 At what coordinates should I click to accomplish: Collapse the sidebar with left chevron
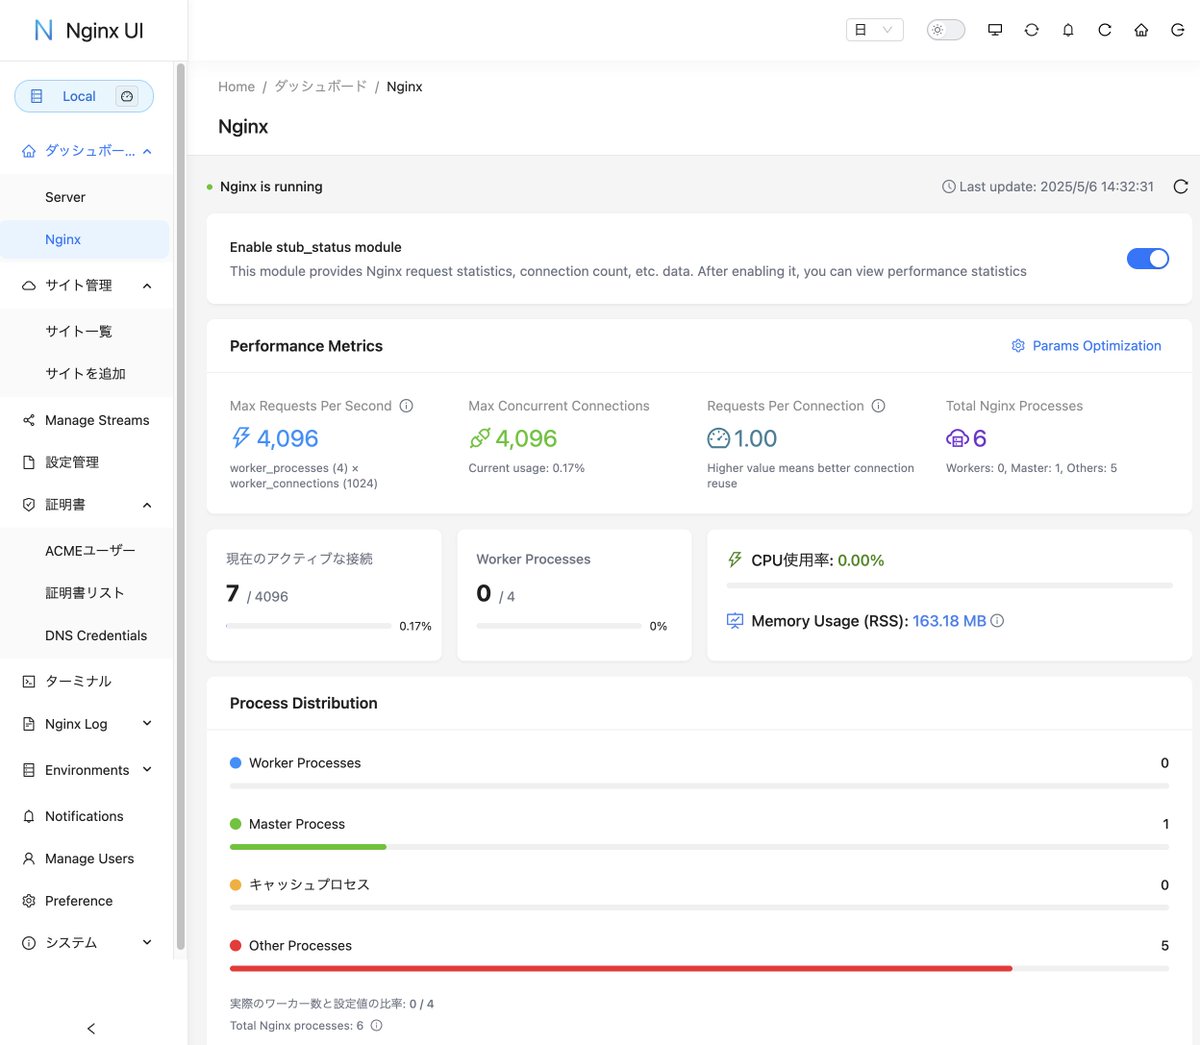click(x=91, y=1028)
